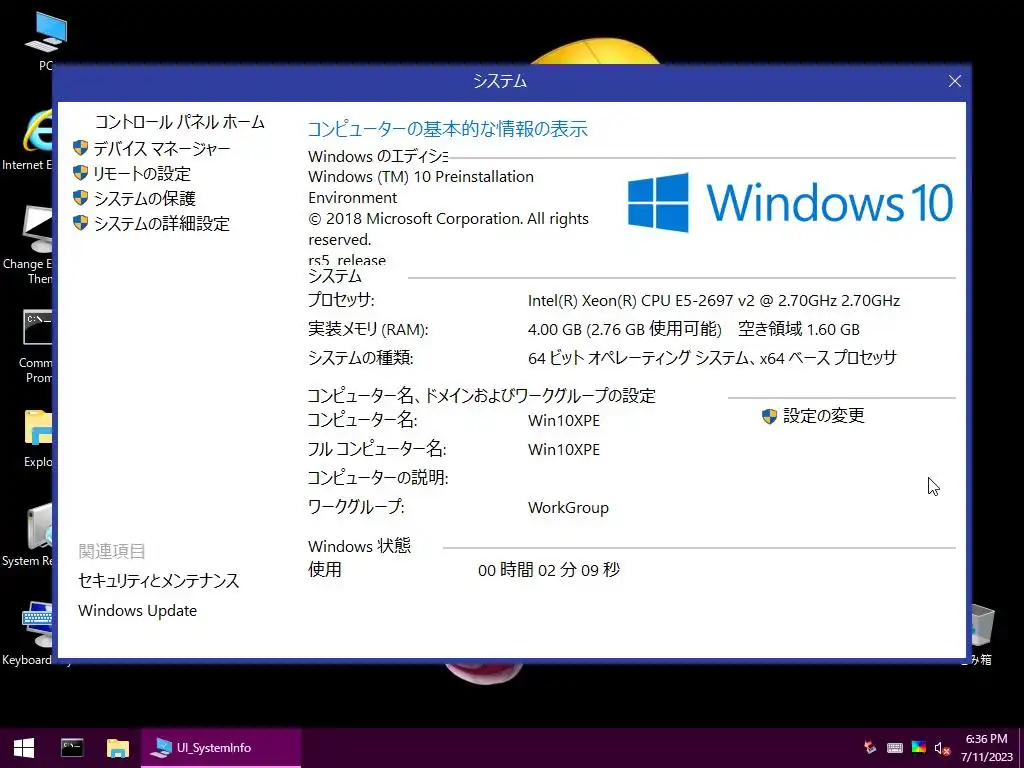The width and height of the screenshot is (1024, 768).
Task: Click shield icon beside リモートの設定
Action: coord(80,173)
